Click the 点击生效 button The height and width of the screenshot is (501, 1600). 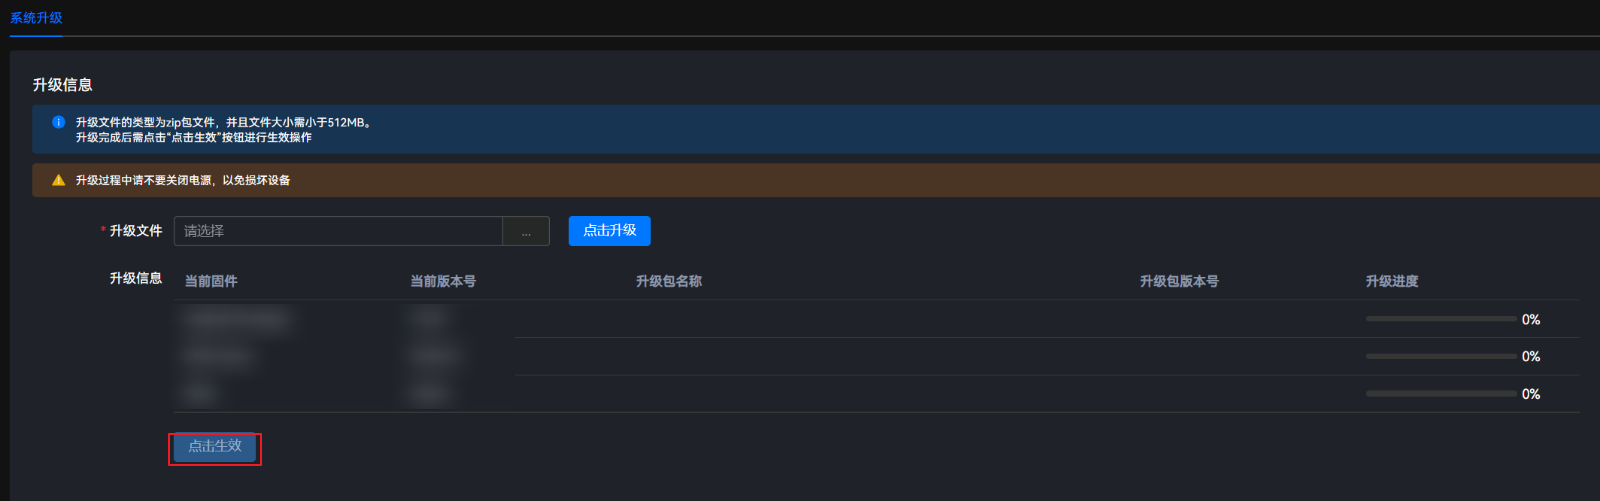click(215, 446)
